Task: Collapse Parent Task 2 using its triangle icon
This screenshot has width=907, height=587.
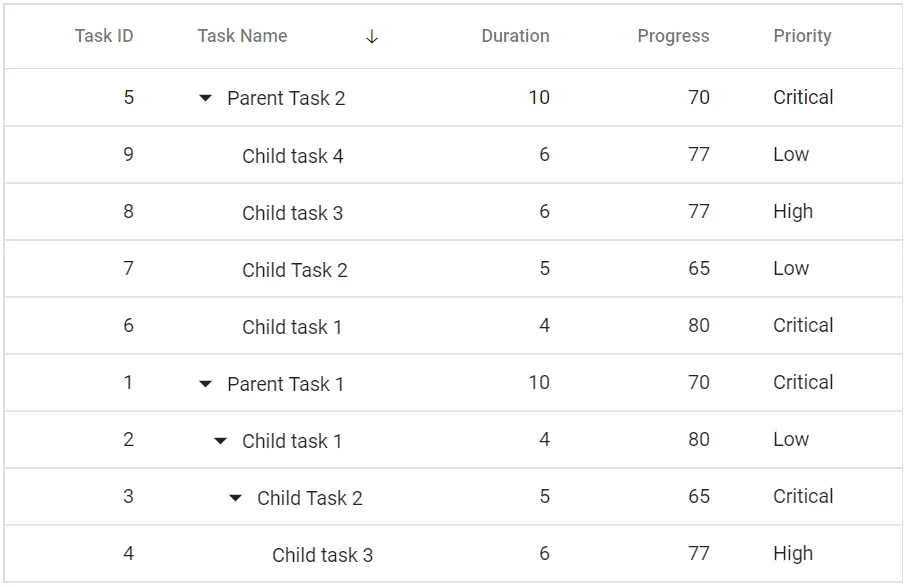Action: coord(205,97)
